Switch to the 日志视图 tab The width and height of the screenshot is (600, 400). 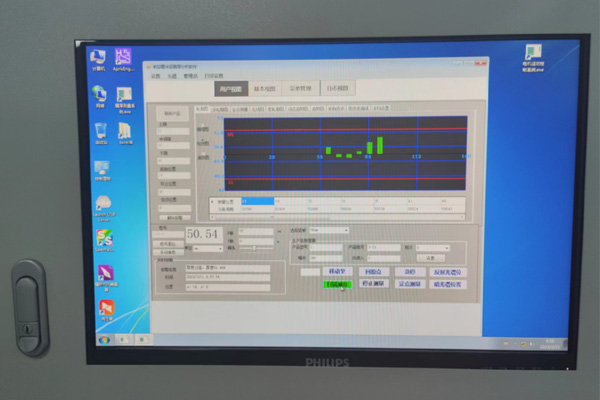coord(336,88)
